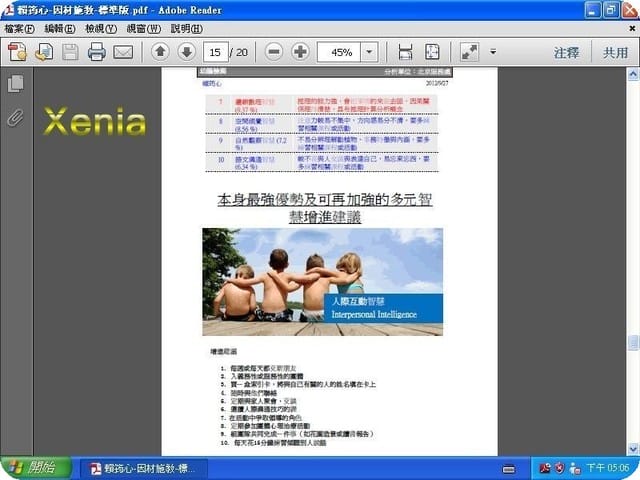Image resolution: width=640 pixels, height=480 pixels.
Task: Switch to read mode with the expand icon
Action: (x=469, y=52)
